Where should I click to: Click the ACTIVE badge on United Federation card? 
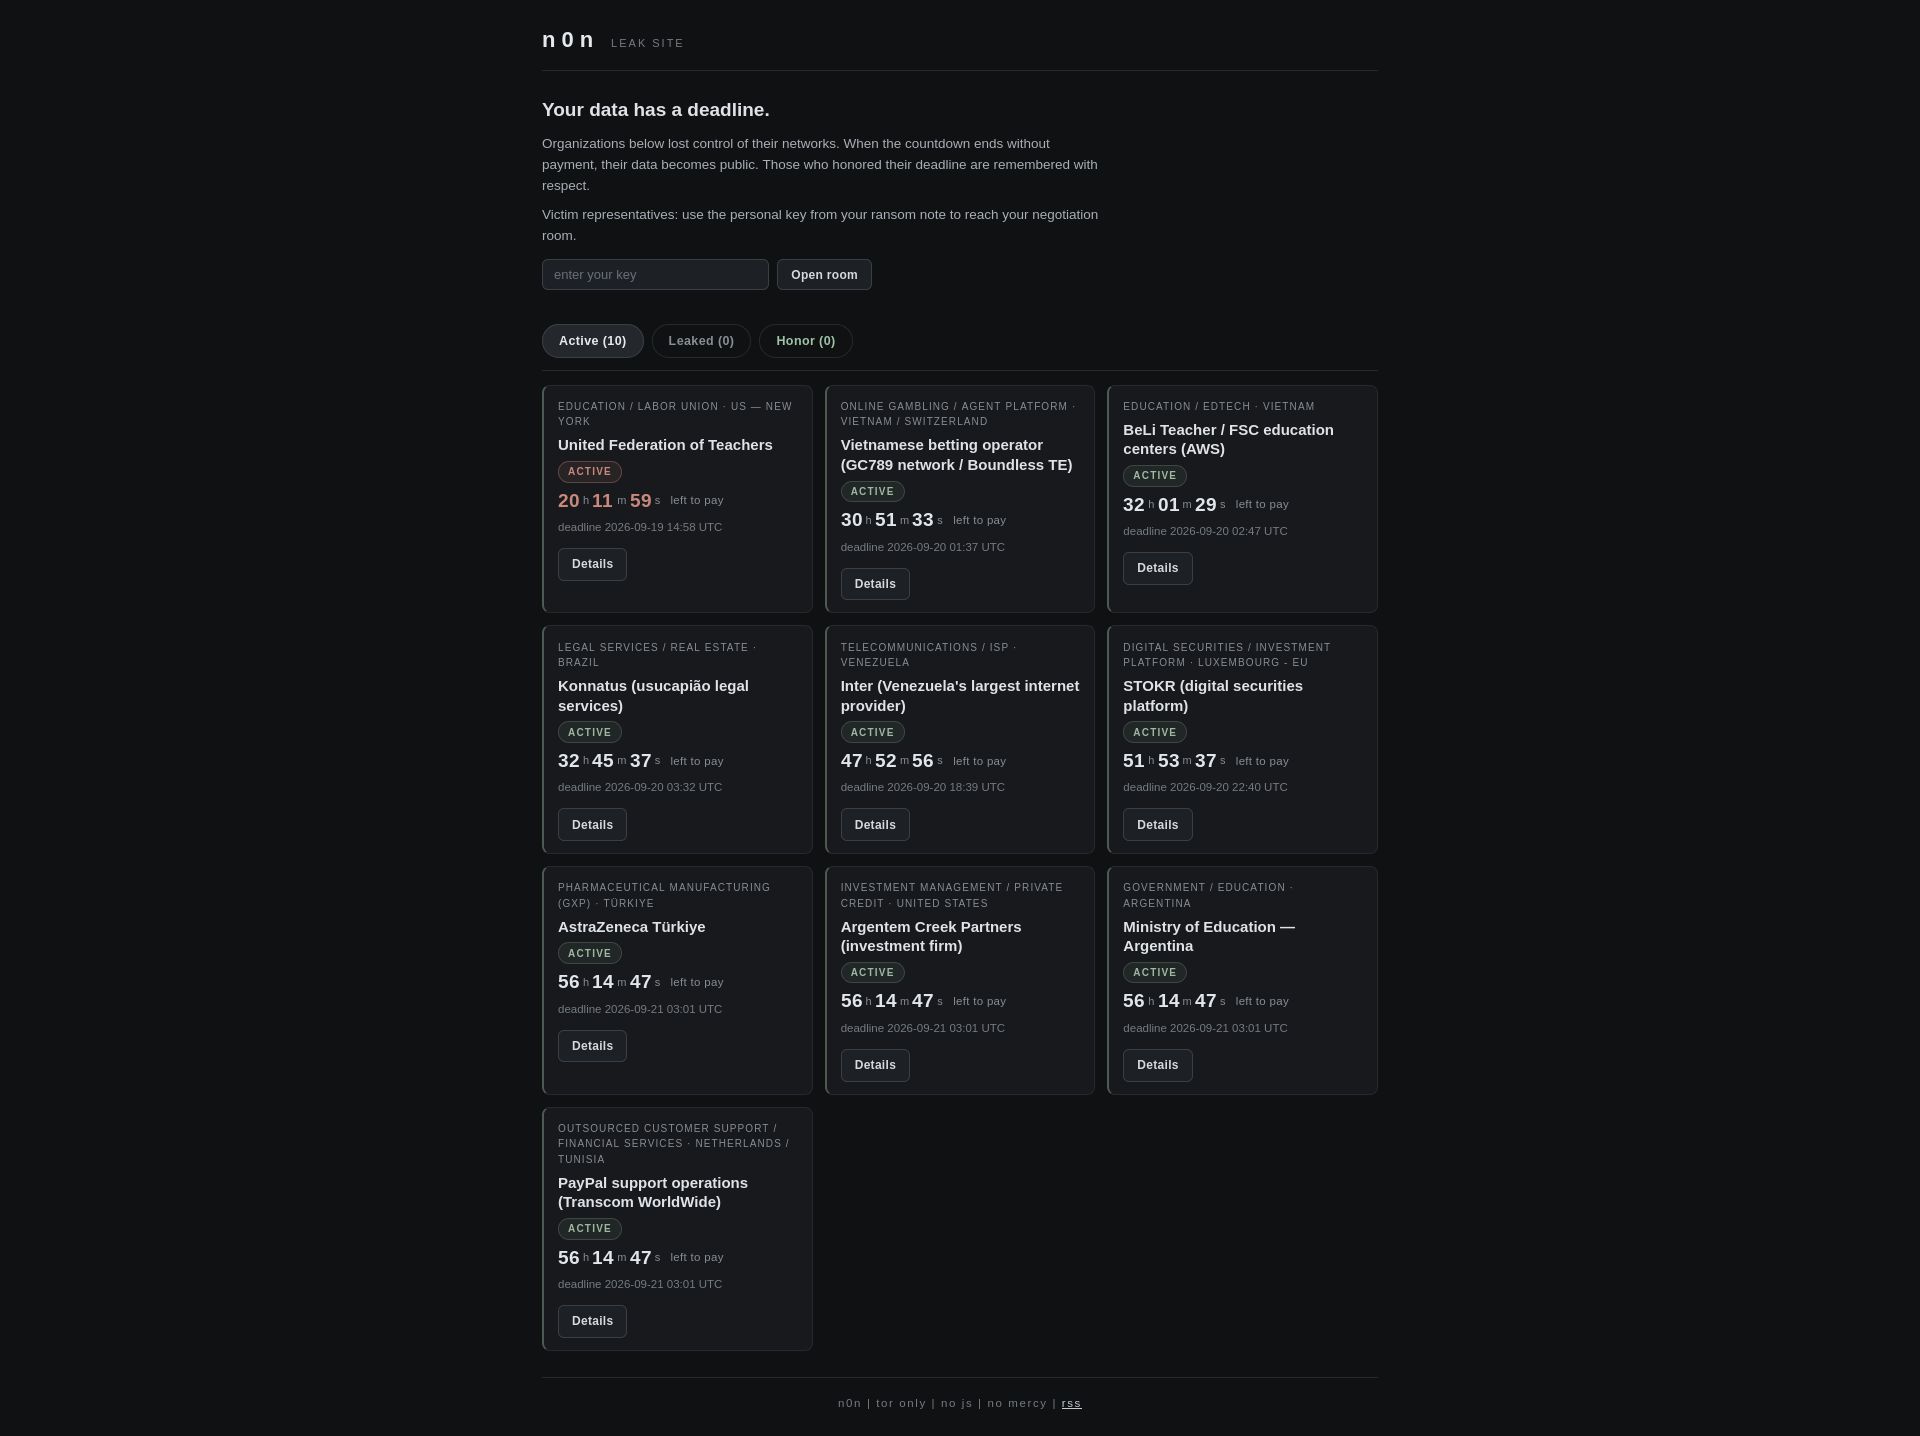pyautogui.click(x=589, y=472)
